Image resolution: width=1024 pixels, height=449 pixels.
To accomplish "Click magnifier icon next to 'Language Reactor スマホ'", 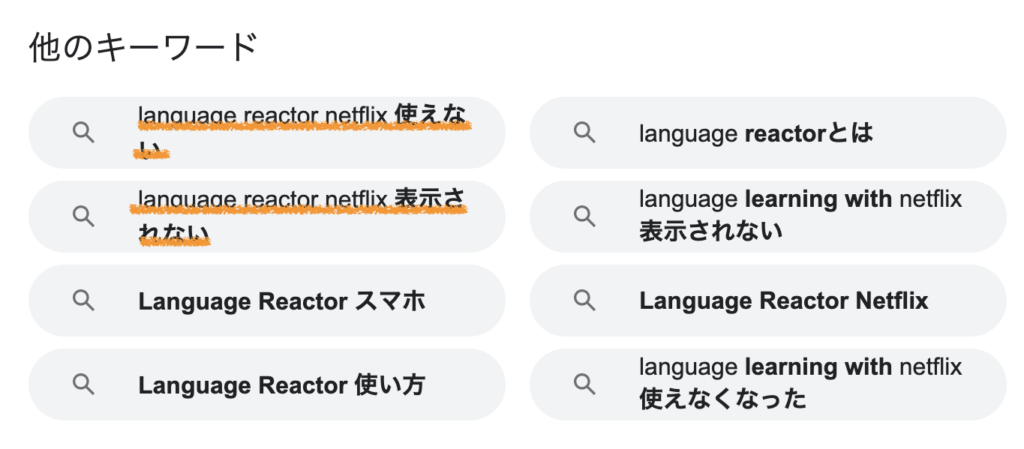I will (84, 301).
